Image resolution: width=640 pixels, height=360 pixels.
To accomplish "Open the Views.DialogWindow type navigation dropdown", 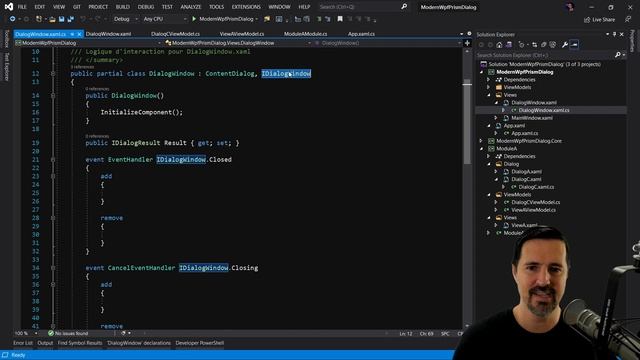I will tap(309, 43).
